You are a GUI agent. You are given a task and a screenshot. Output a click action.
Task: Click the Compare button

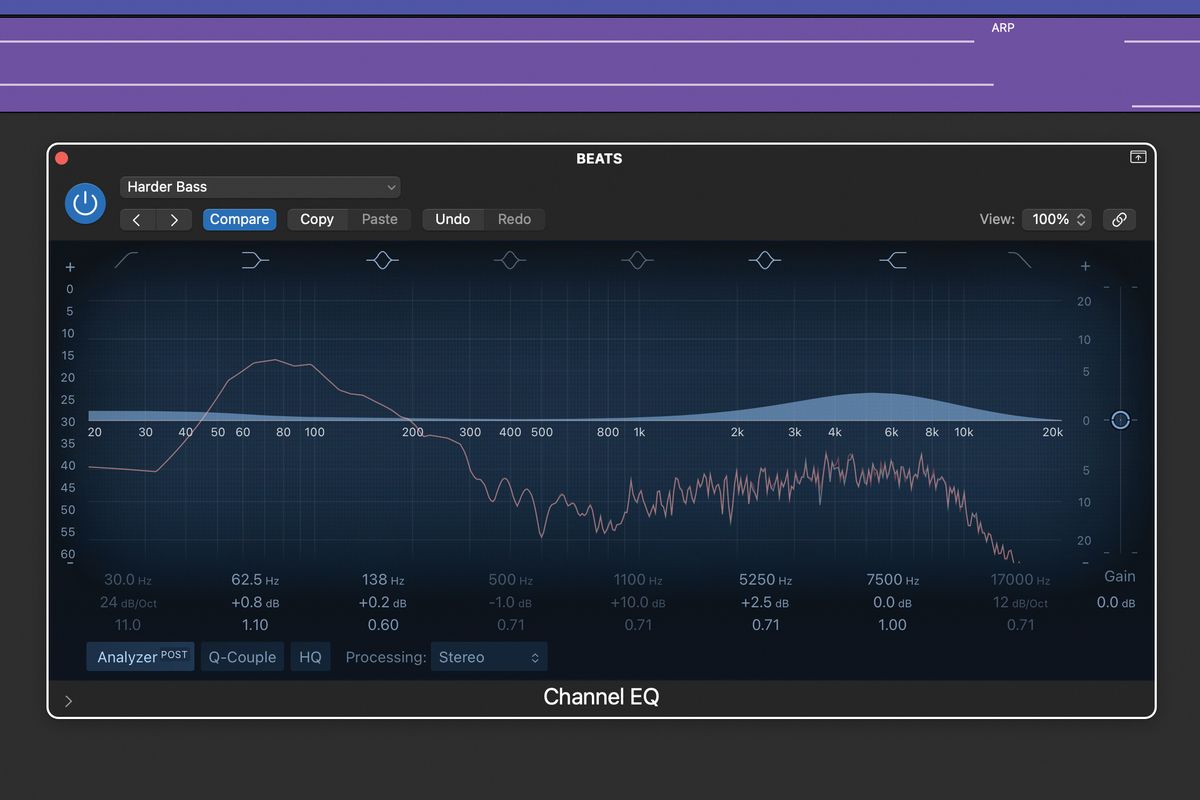click(239, 219)
